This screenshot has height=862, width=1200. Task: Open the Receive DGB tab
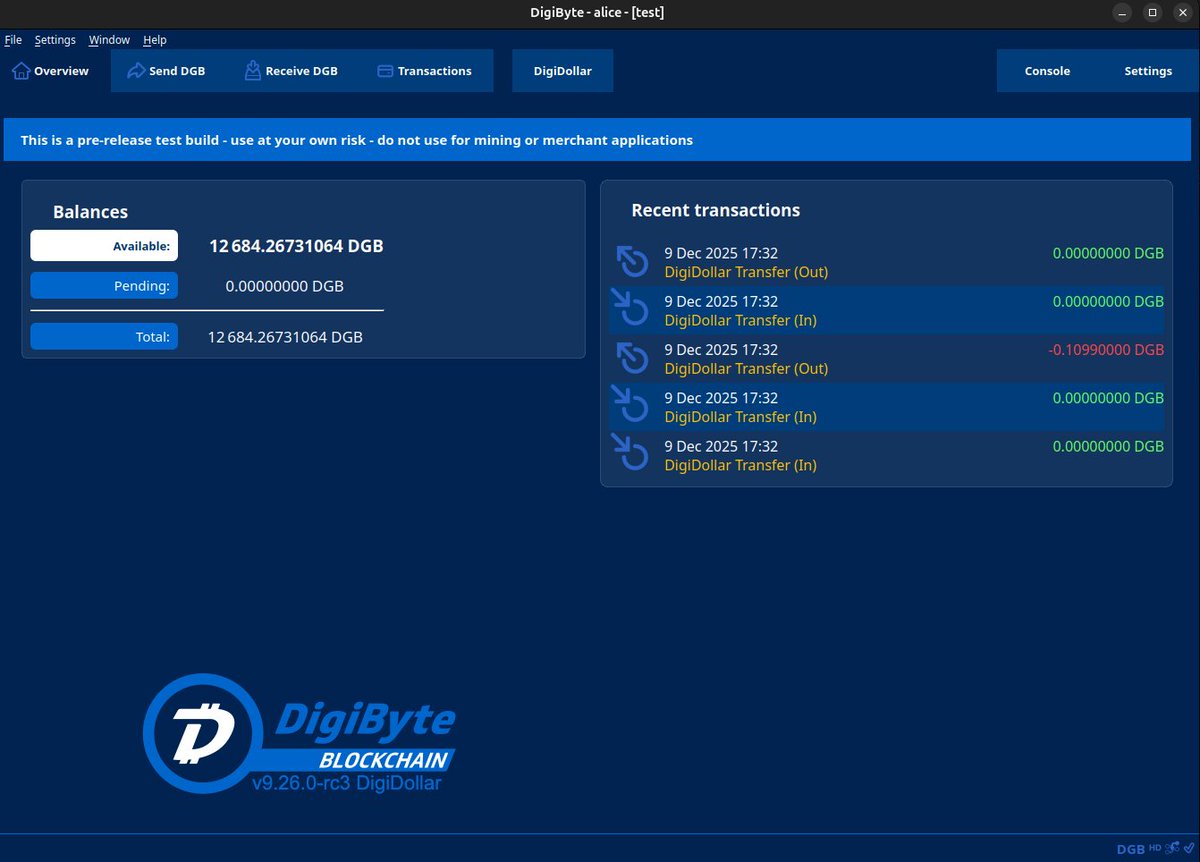pyautogui.click(x=291, y=71)
